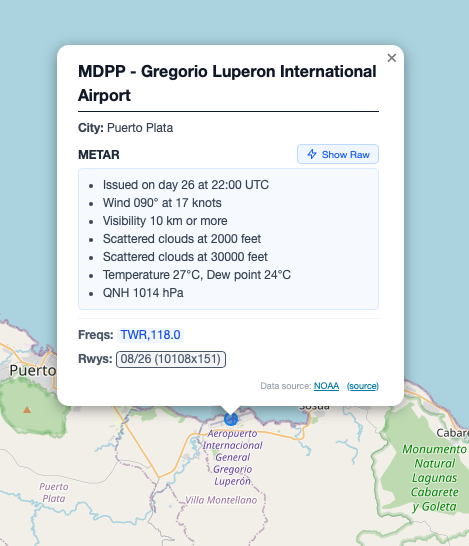This screenshot has height=546, width=469.
Task: Open the NOAA data source link
Action: tap(326, 386)
